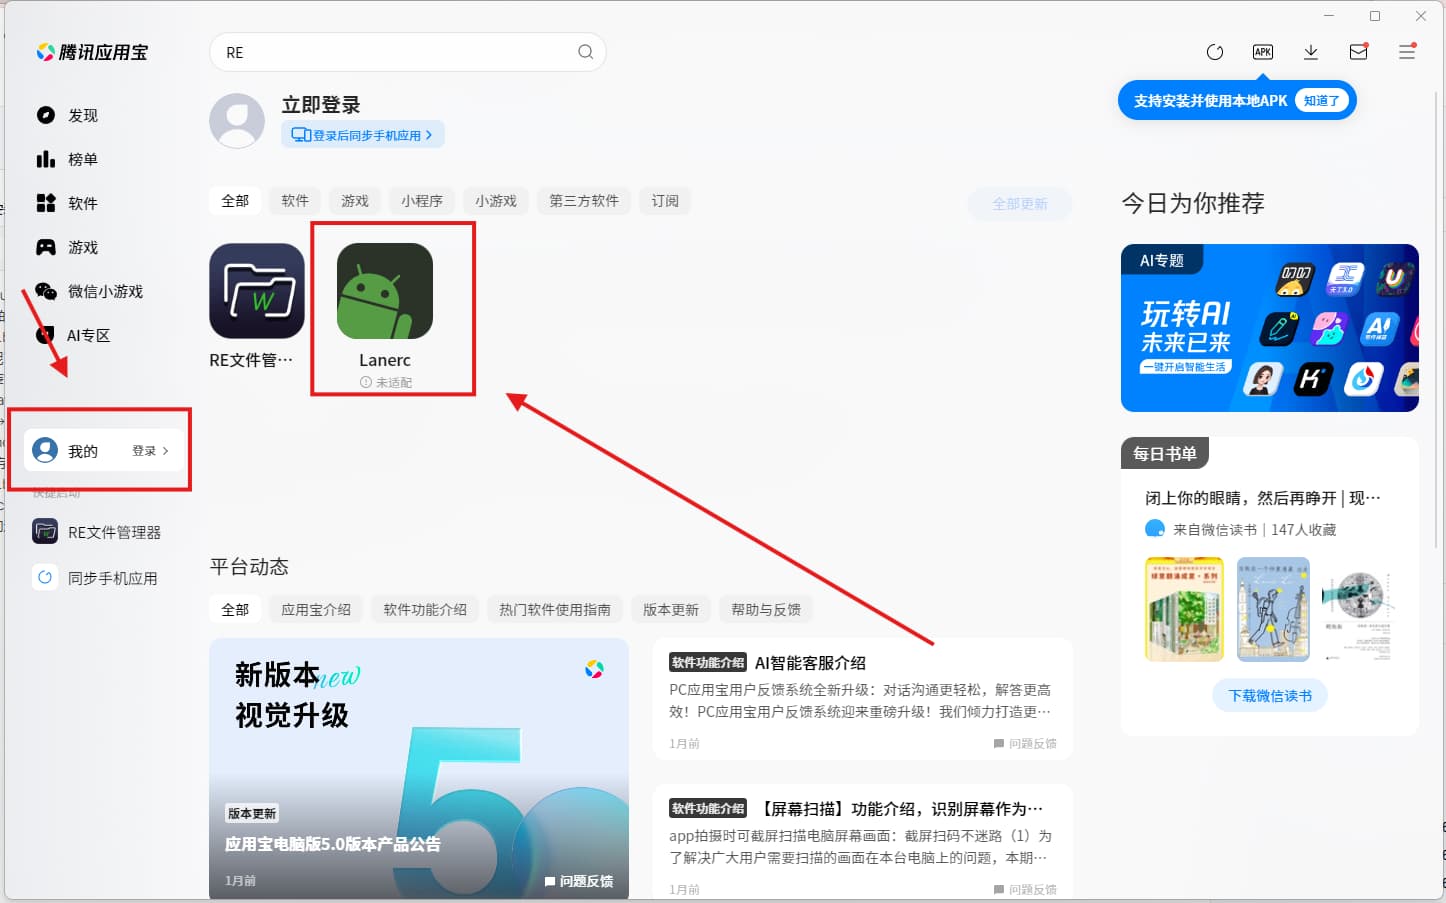Click 来自微信读书 | 147人收藏 text
The height and width of the screenshot is (903, 1446).
(x=1254, y=530)
